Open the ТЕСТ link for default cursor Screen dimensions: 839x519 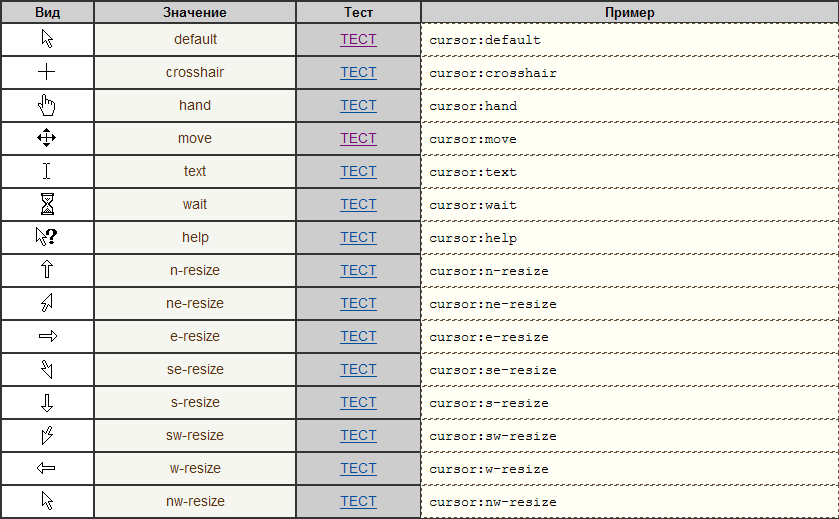[x=358, y=39]
